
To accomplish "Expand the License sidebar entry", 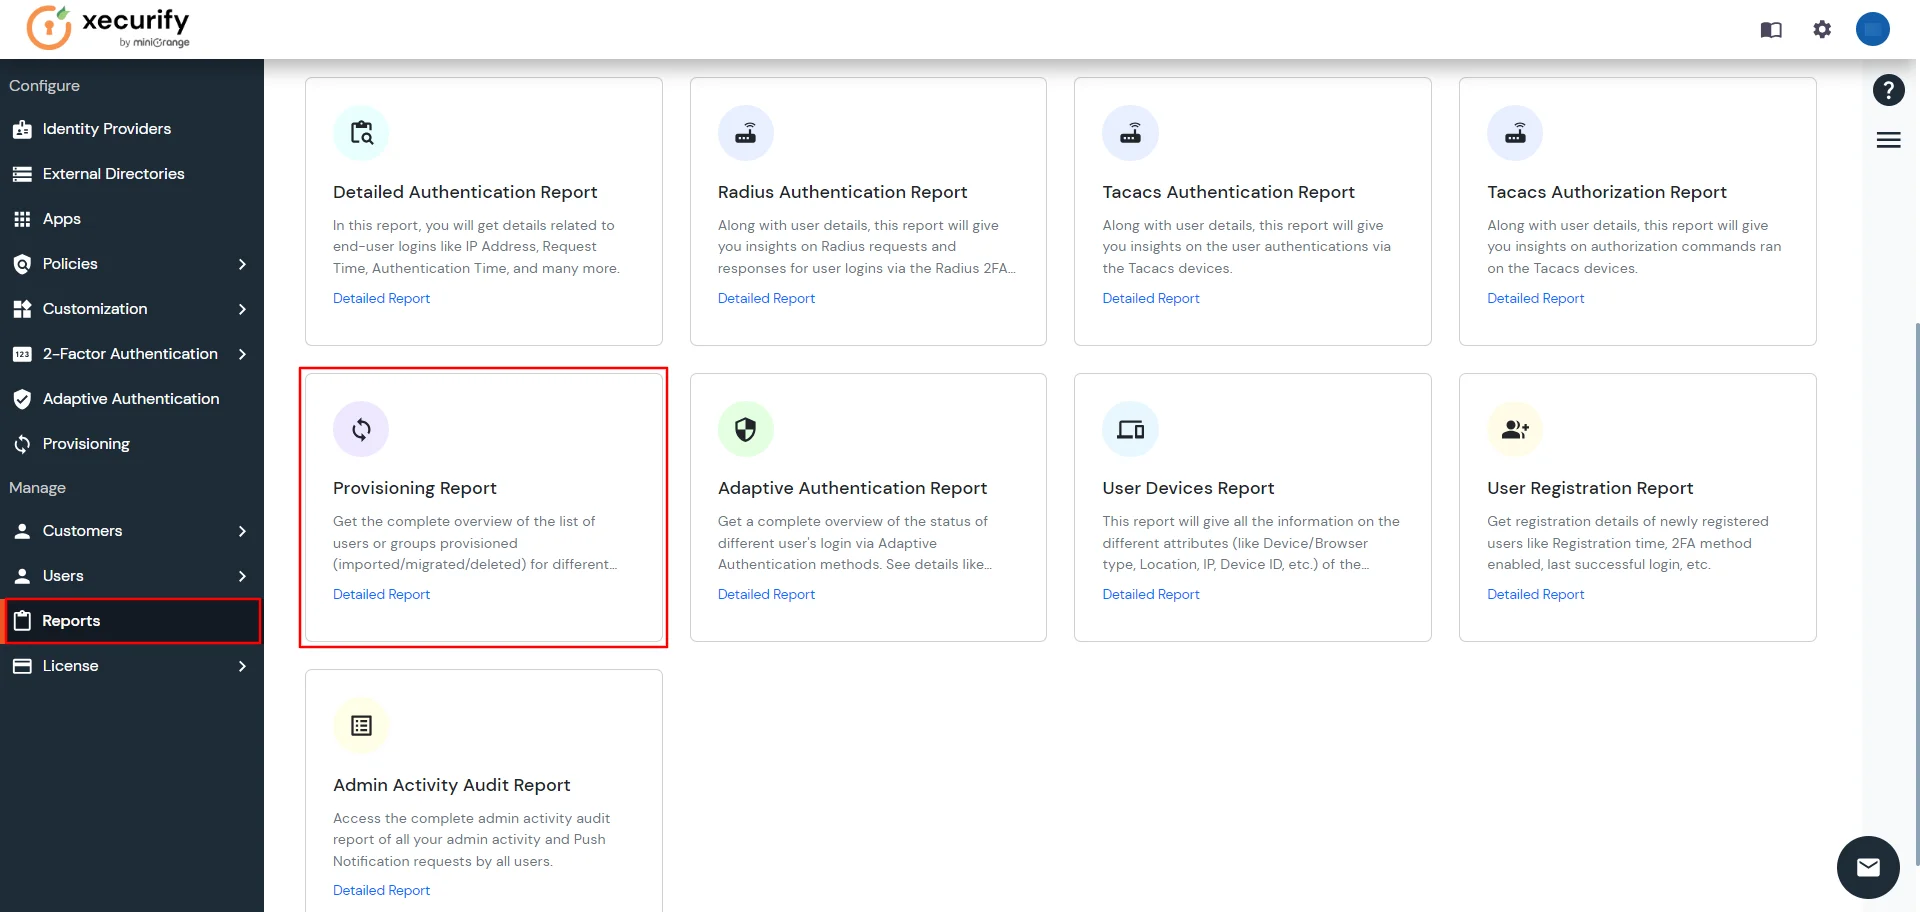I will click(x=242, y=666).
